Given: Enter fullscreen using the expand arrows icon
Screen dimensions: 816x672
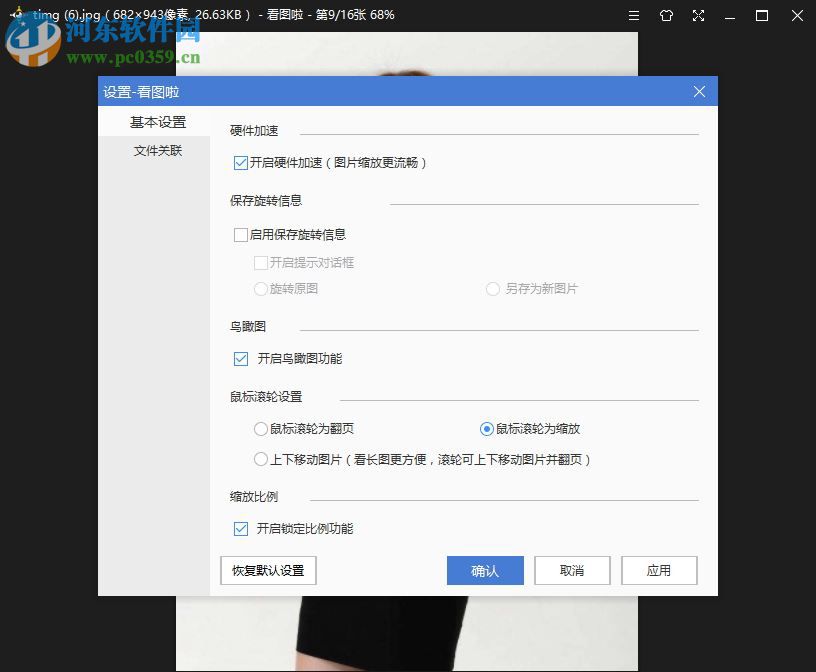Looking at the screenshot, I should [697, 15].
